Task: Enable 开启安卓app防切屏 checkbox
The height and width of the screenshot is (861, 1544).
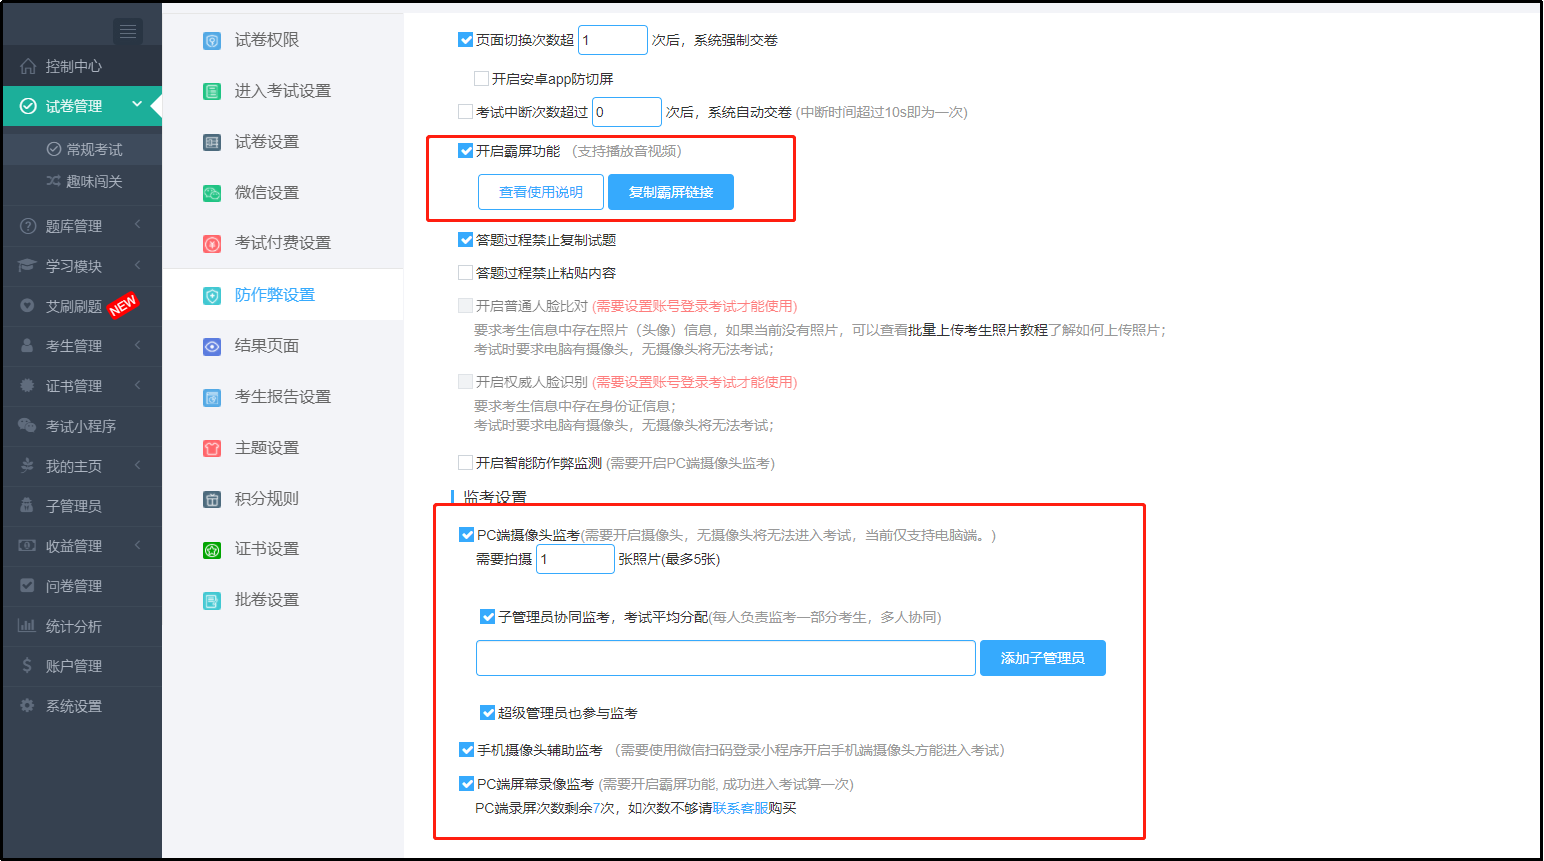Action: (x=481, y=78)
